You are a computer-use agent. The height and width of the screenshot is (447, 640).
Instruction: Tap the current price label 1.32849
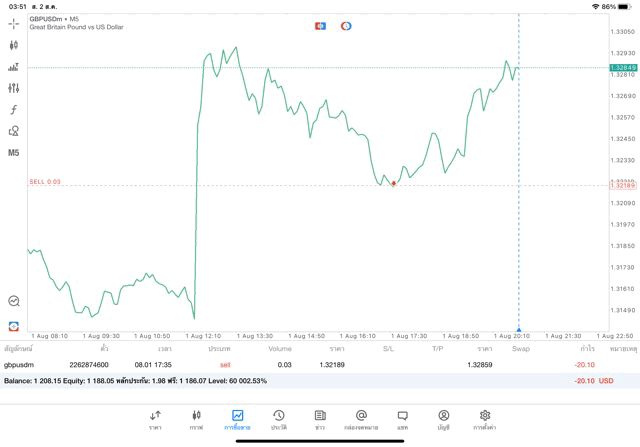pyautogui.click(x=622, y=67)
